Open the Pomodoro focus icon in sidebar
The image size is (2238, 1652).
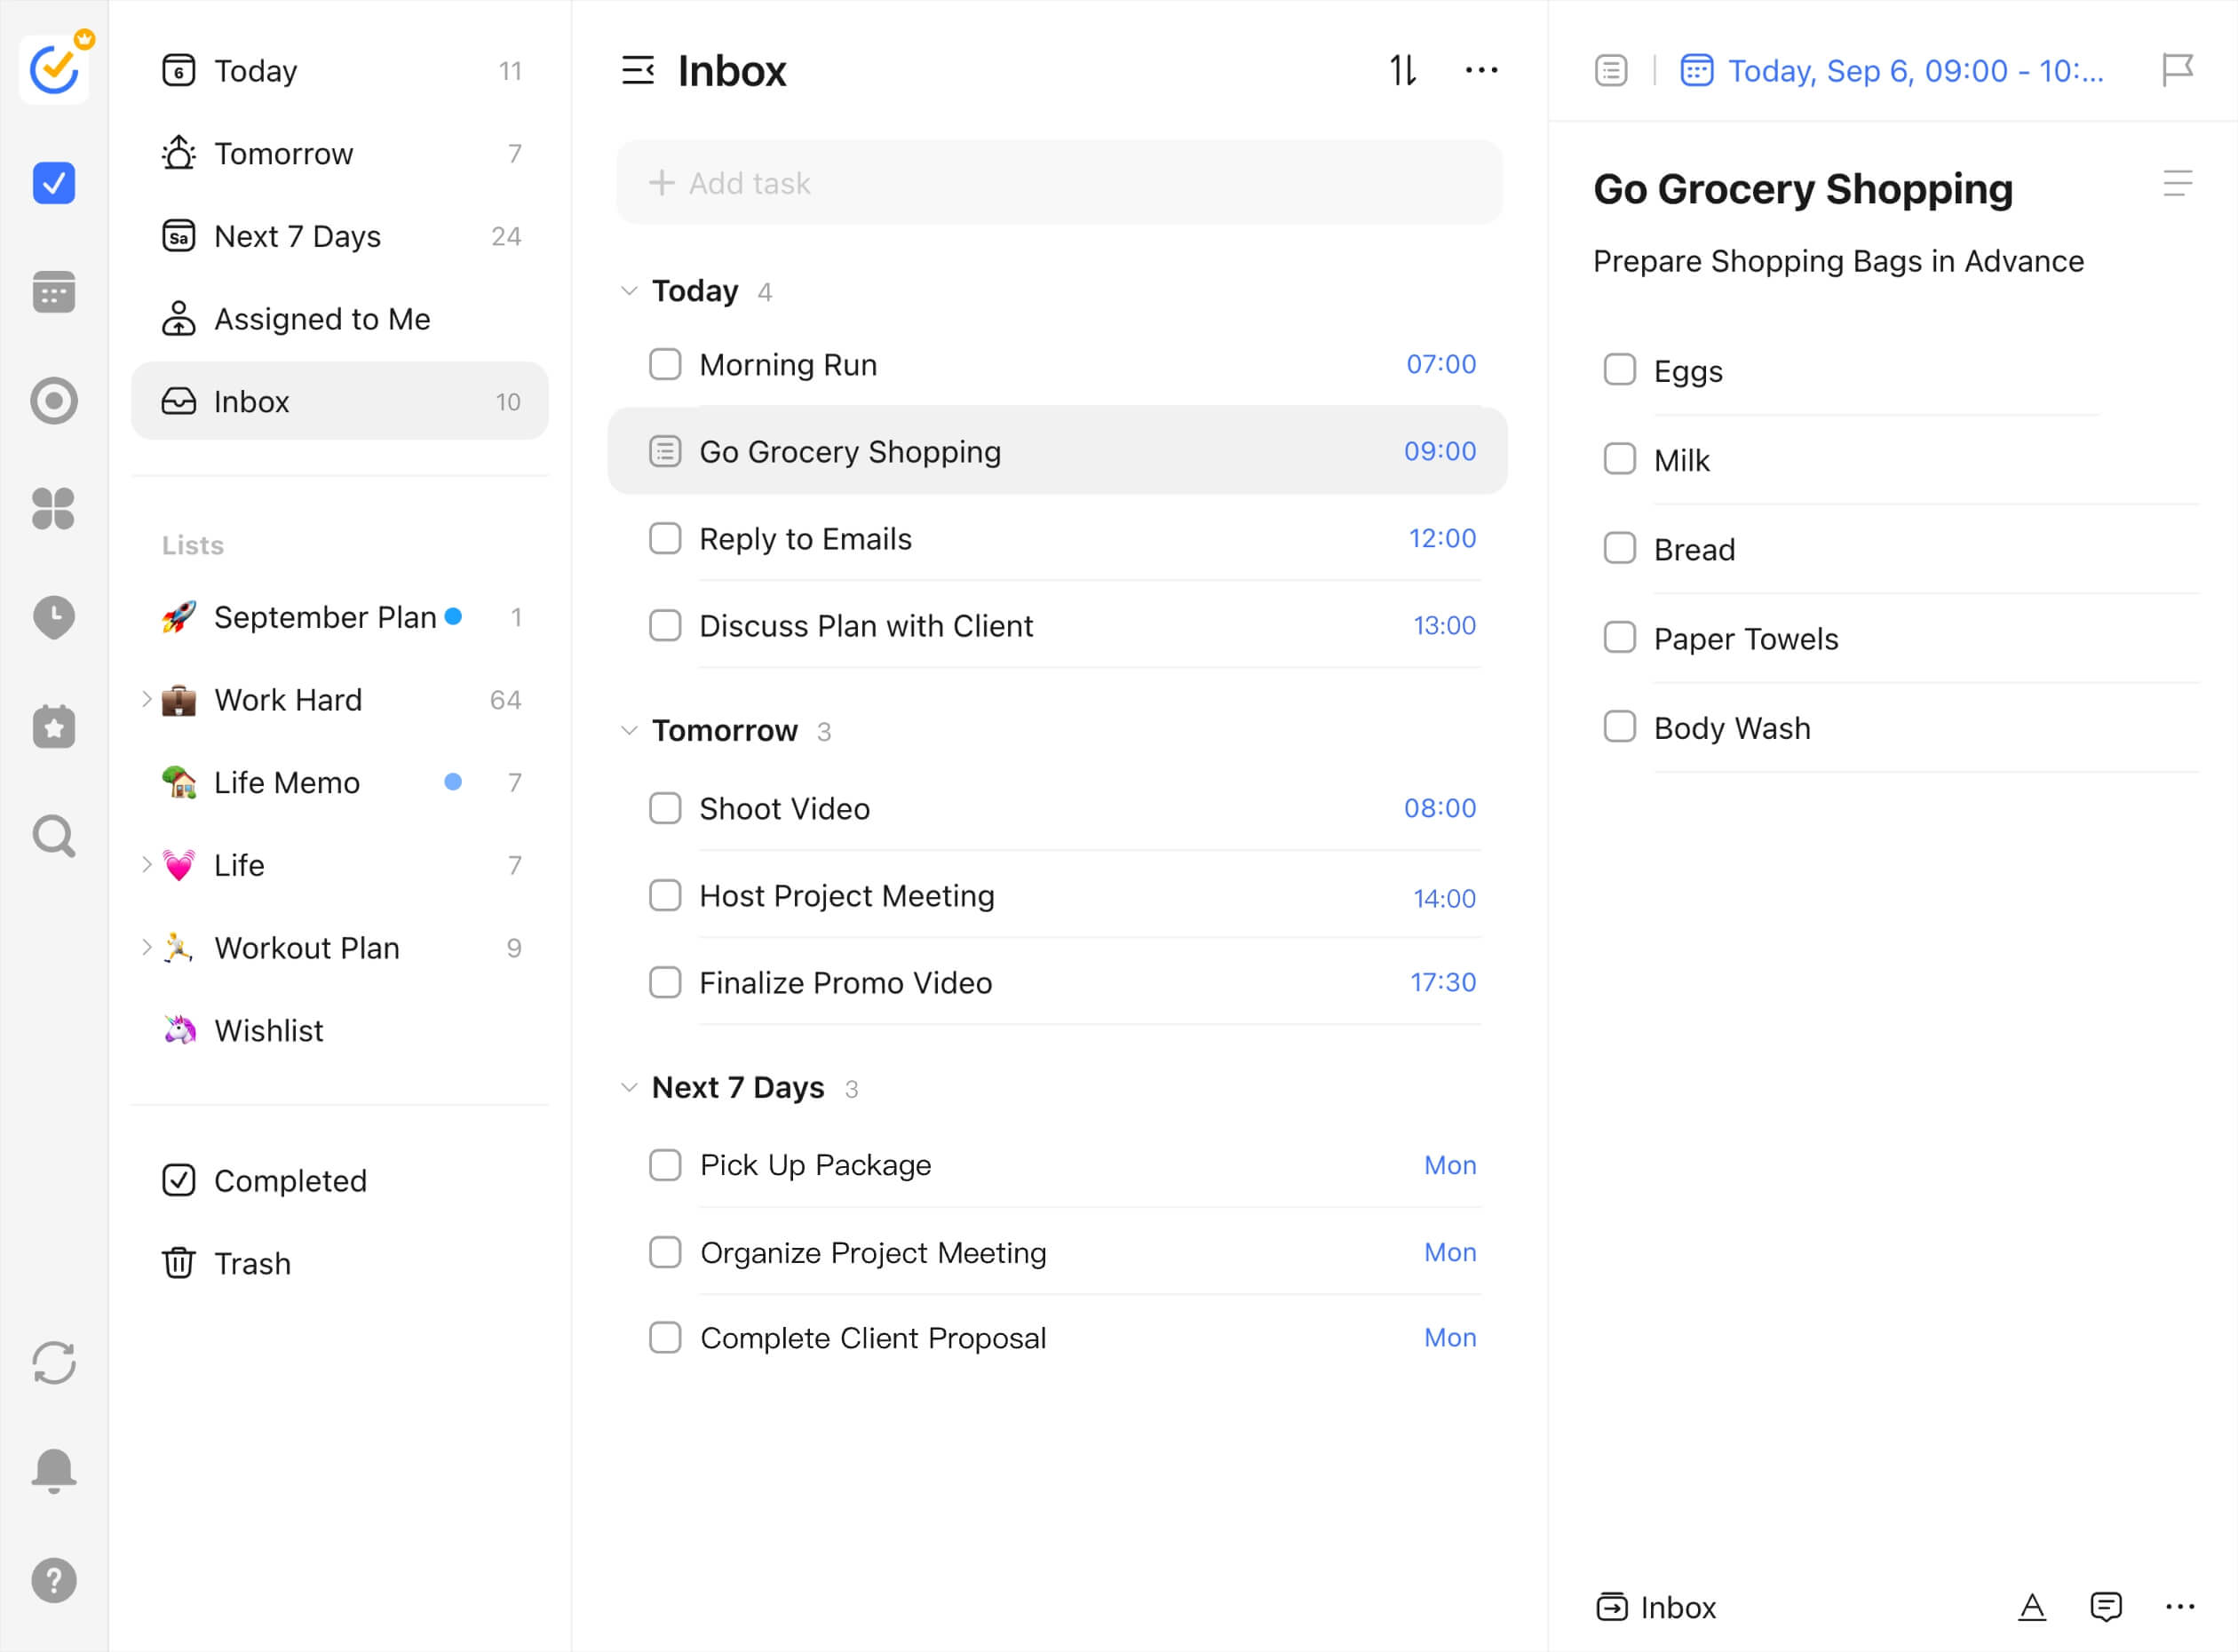(x=54, y=400)
